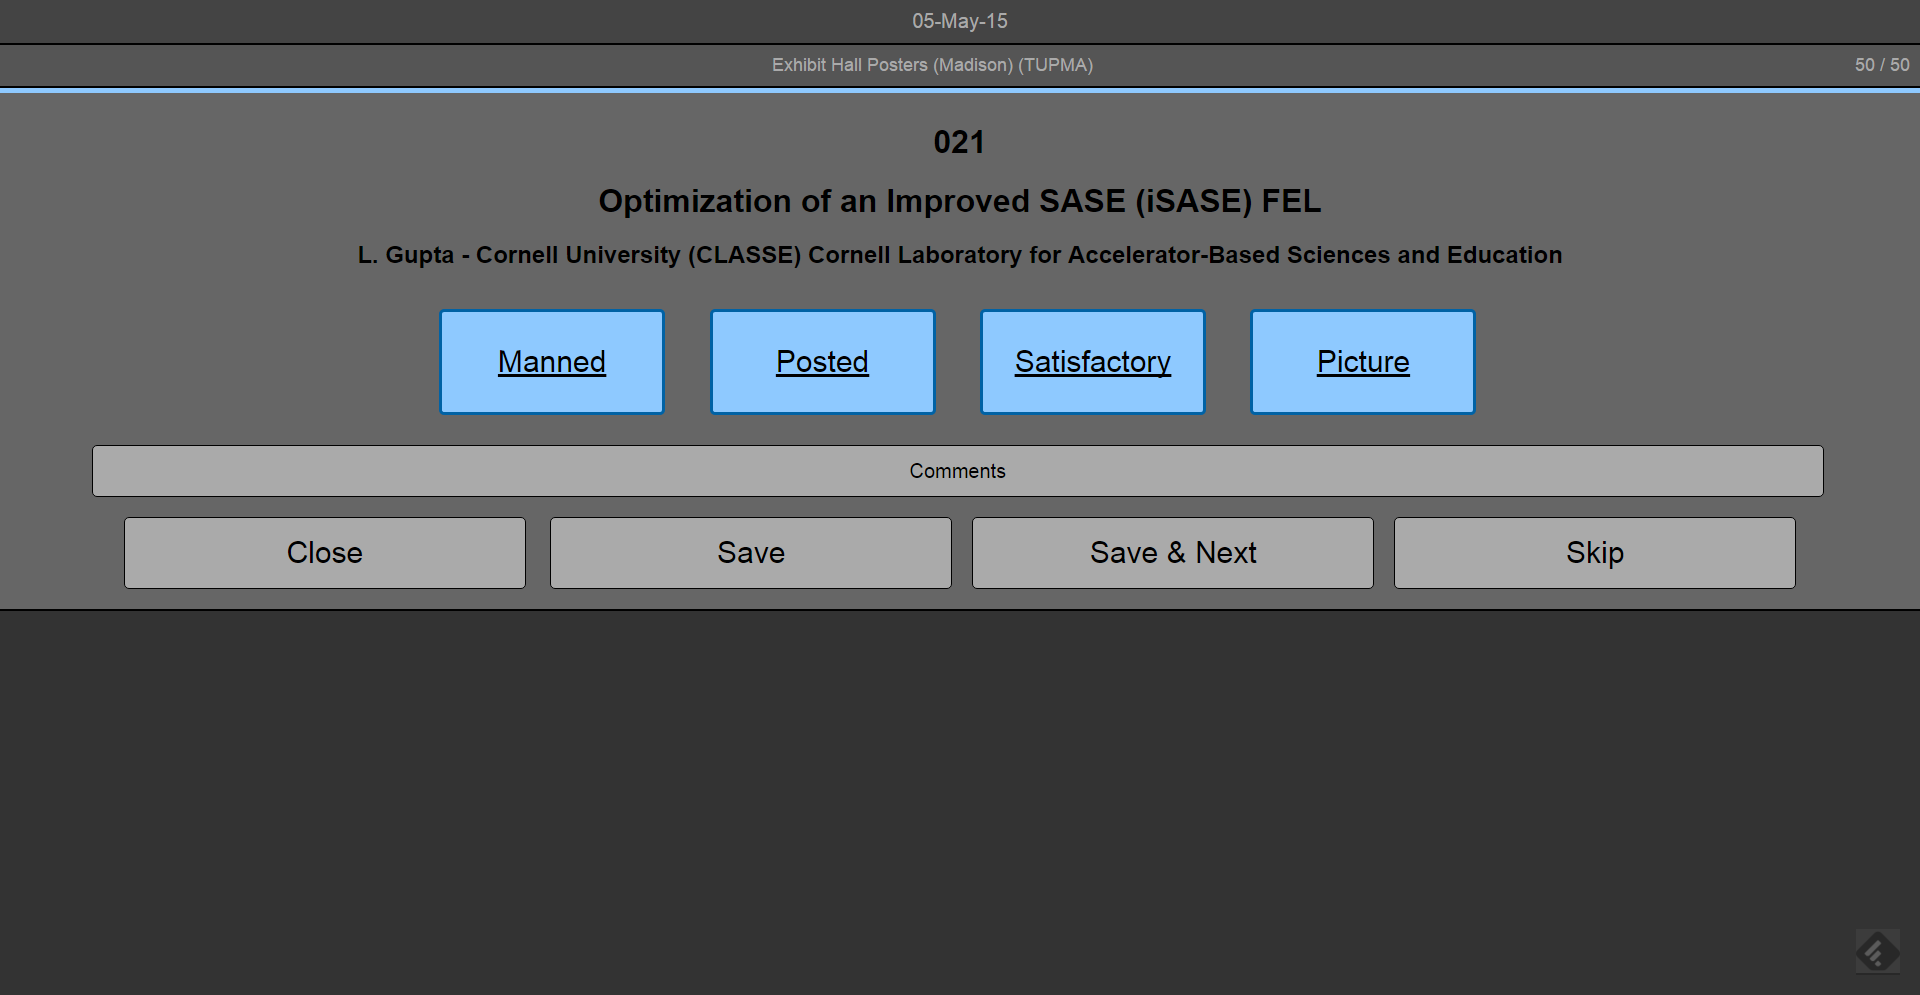Toggle the Picture status button

[1362, 362]
